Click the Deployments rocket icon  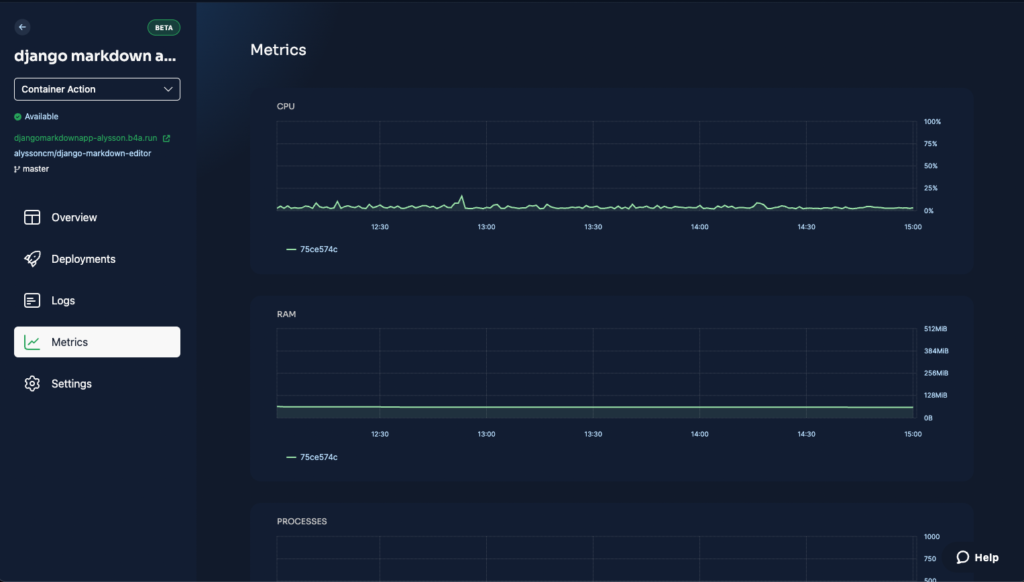coord(32,259)
